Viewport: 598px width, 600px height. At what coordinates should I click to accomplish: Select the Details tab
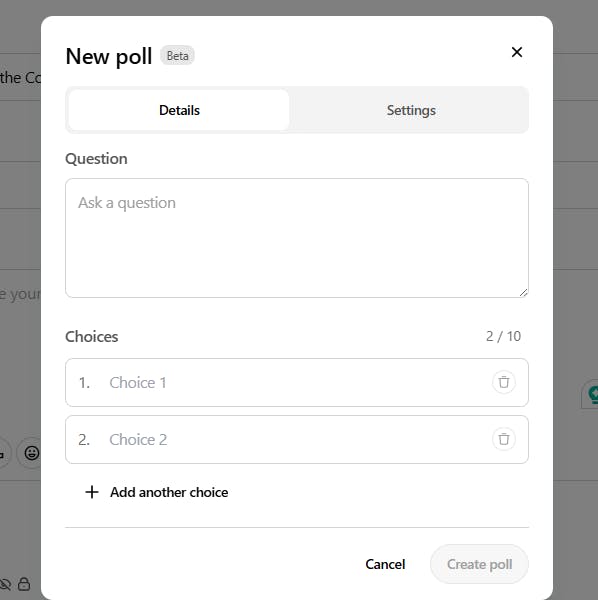179,110
